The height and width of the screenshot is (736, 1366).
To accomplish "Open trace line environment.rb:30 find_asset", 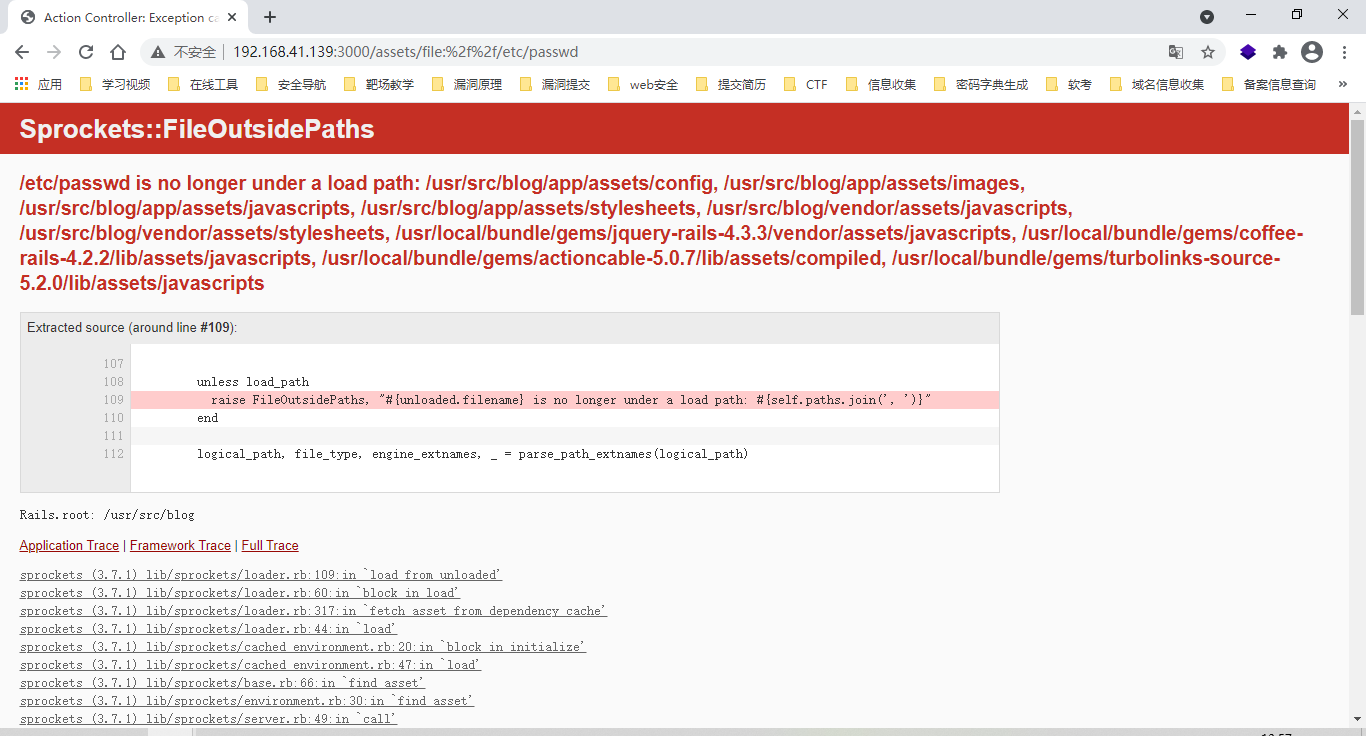I will pos(247,701).
